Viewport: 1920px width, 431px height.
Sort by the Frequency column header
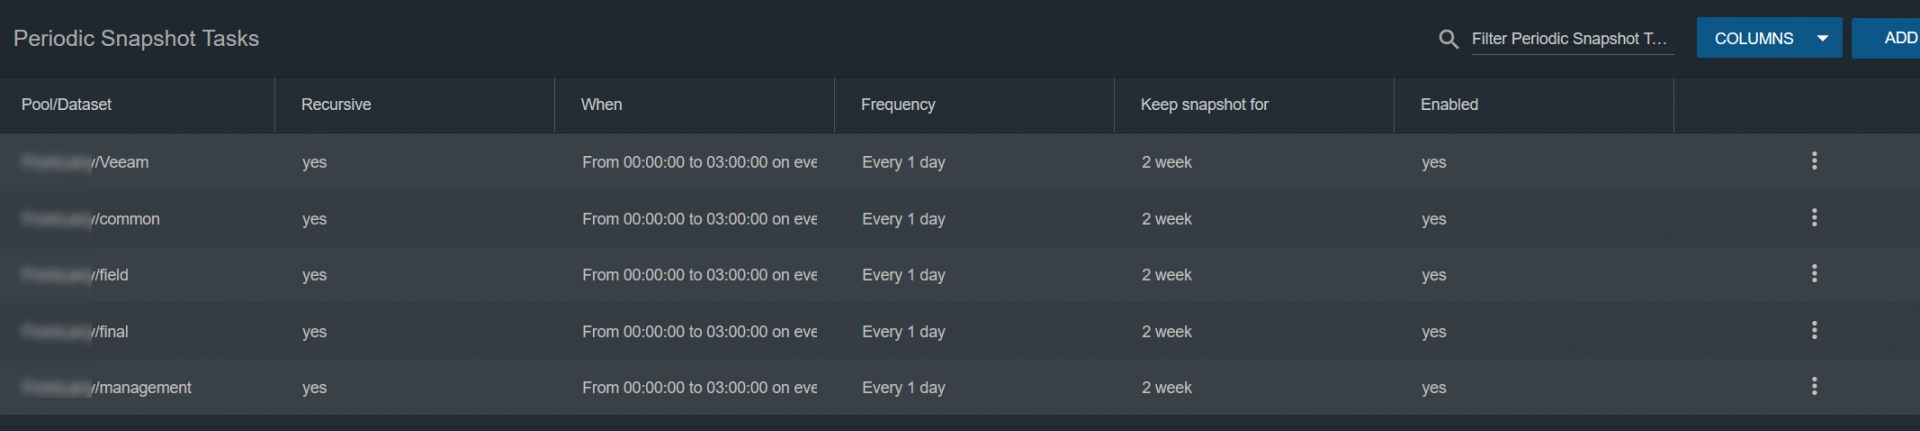pos(898,104)
